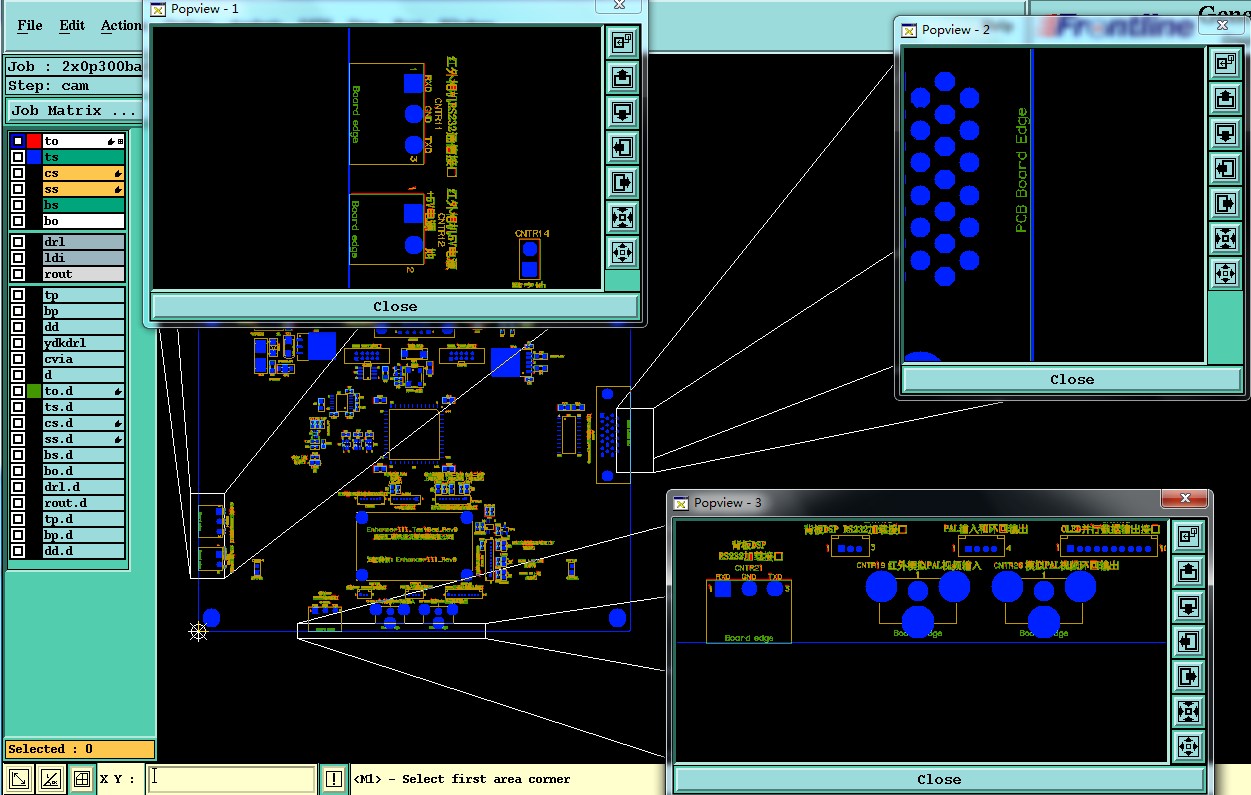The width and height of the screenshot is (1251, 795).
Task: Click the angle measurement icon by X Y
Action: click(50, 779)
